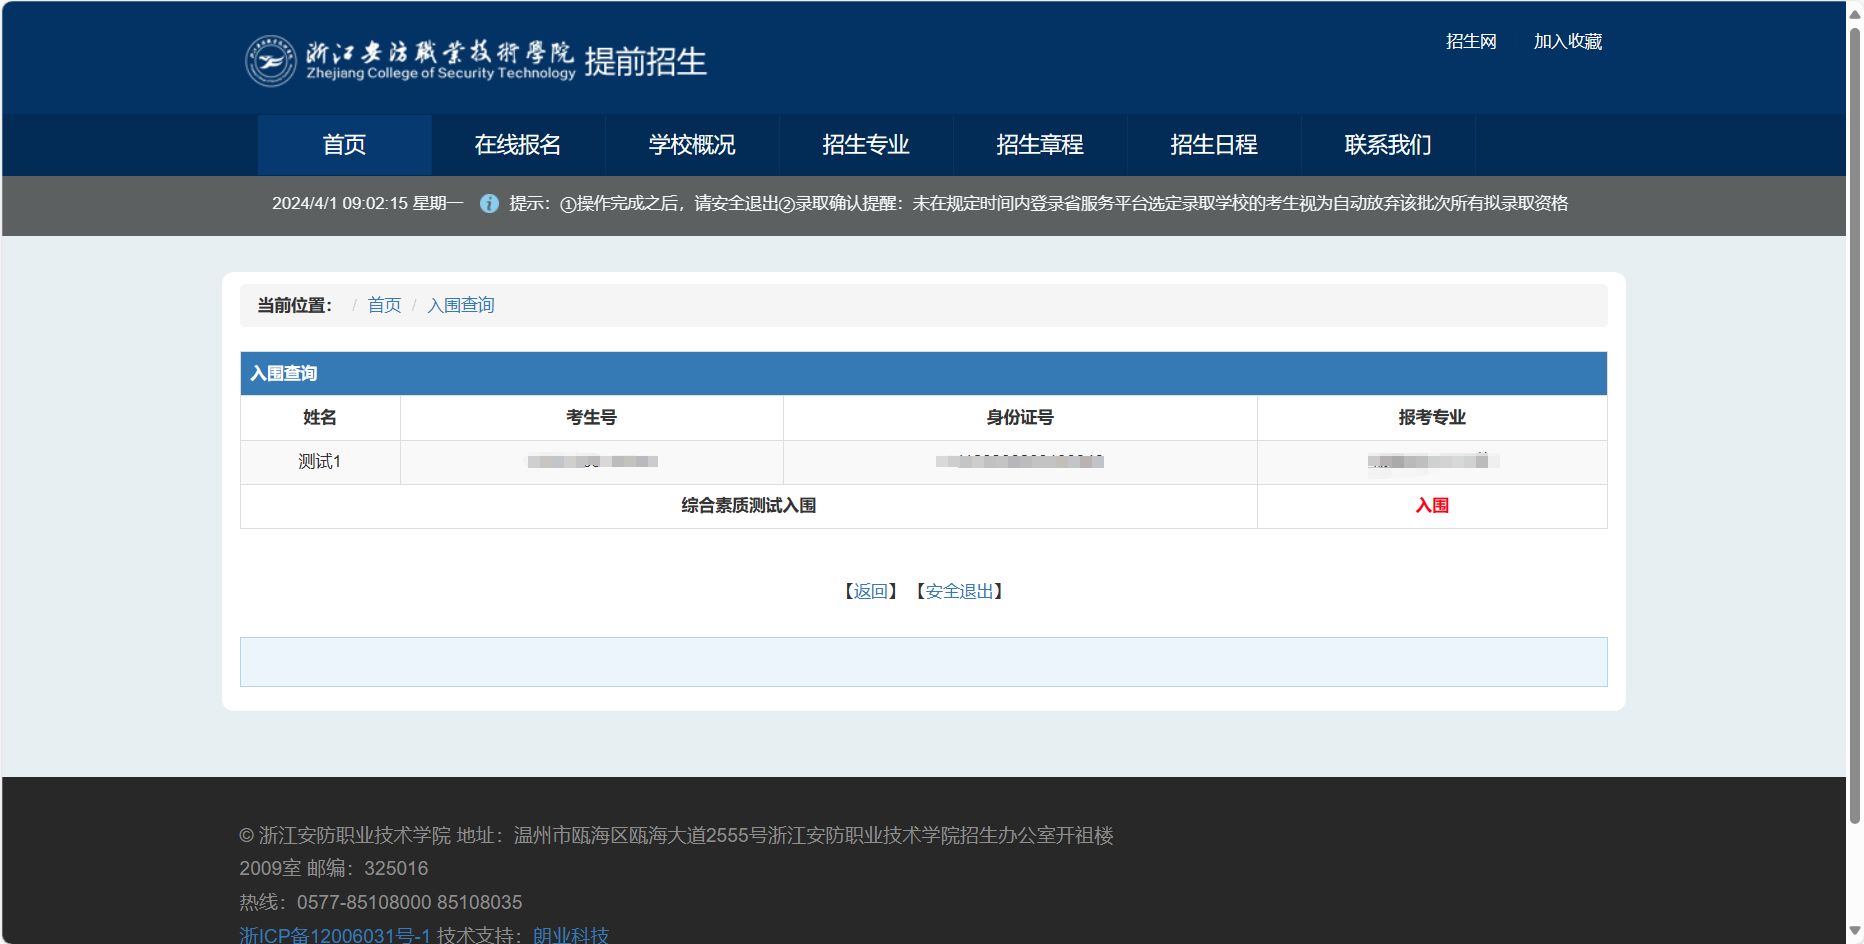This screenshot has width=1864, height=944.
Task: Click the 测试1 name cell
Action: click(x=320, y=462)
